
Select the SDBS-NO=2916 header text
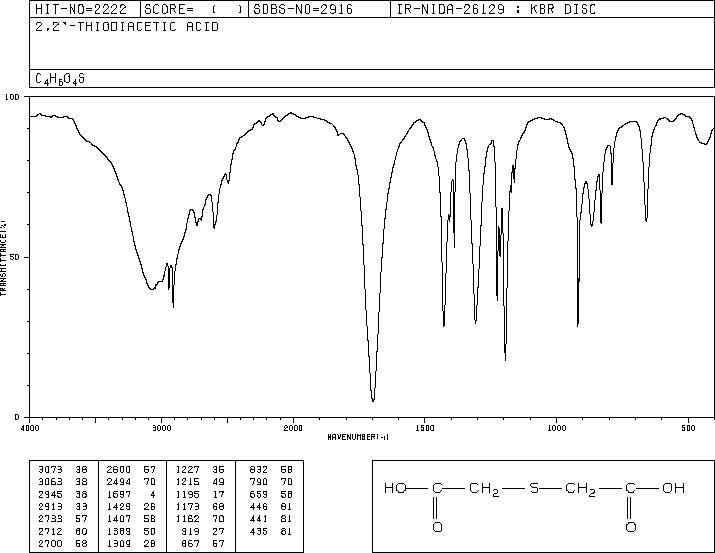[x=303, y=9]
